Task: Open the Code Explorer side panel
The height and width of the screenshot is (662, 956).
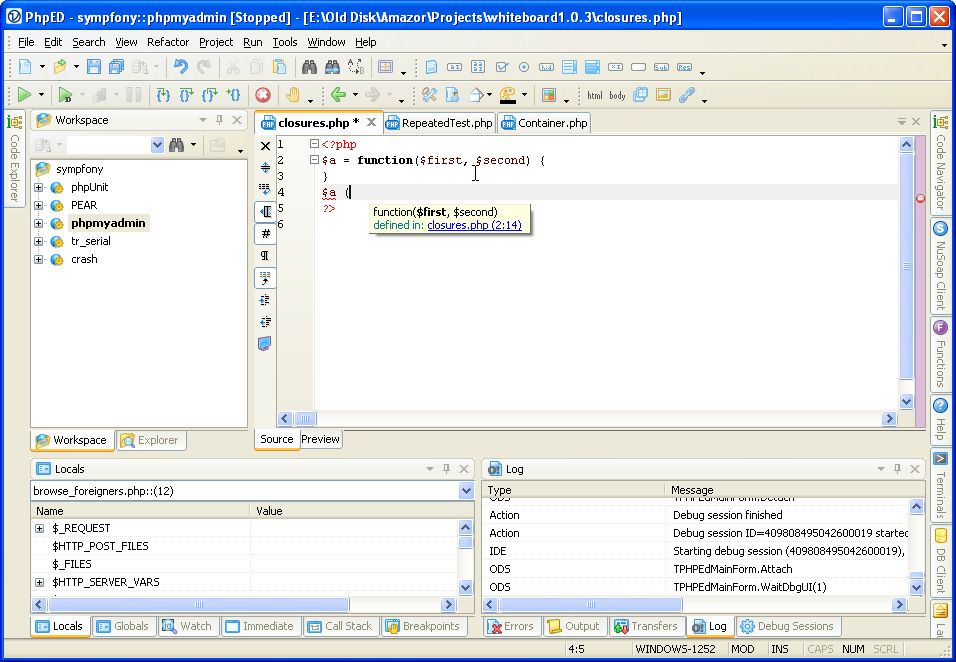Action: point(15,158)
